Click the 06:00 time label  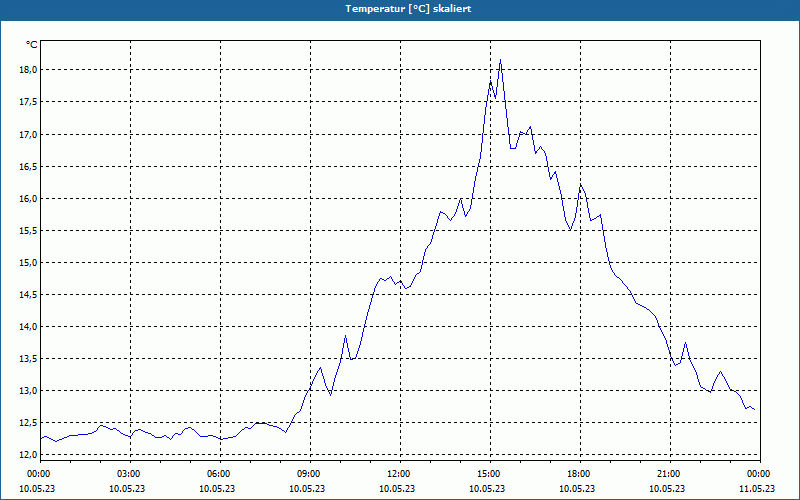coord(220,474)
